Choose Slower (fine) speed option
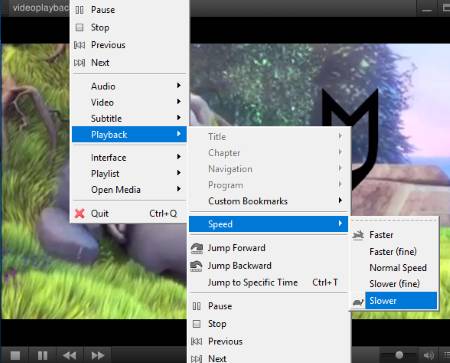Screen dimensions: 450x363 pos(394,283)
